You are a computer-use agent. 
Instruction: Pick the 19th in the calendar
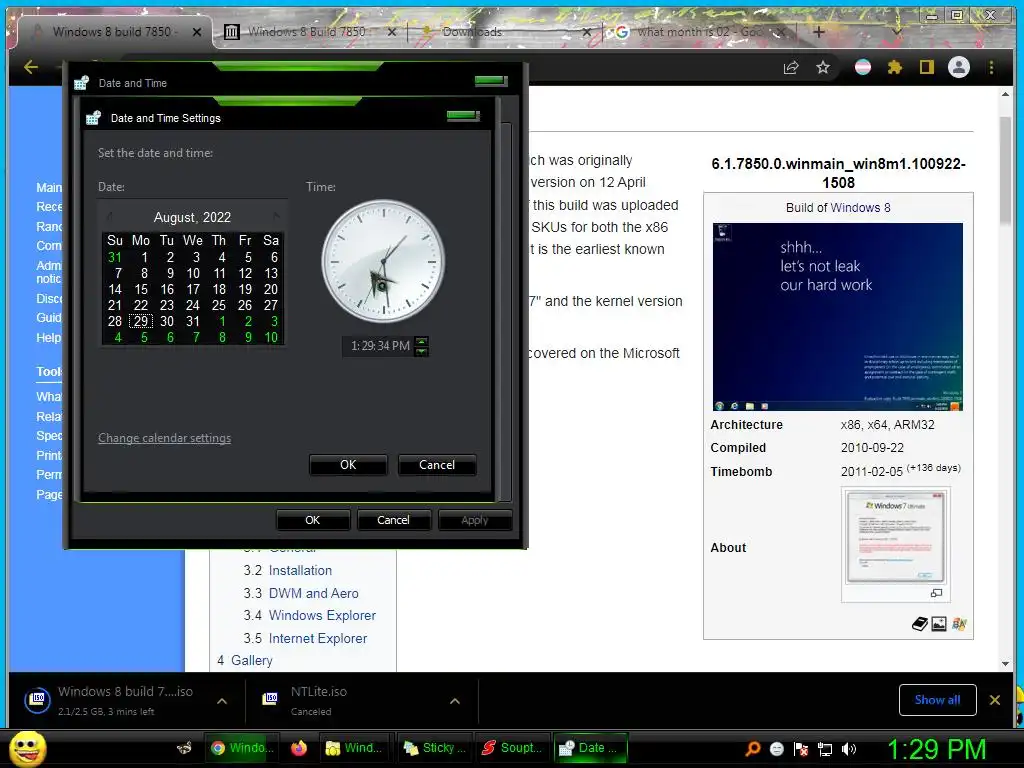pos(245,289)
